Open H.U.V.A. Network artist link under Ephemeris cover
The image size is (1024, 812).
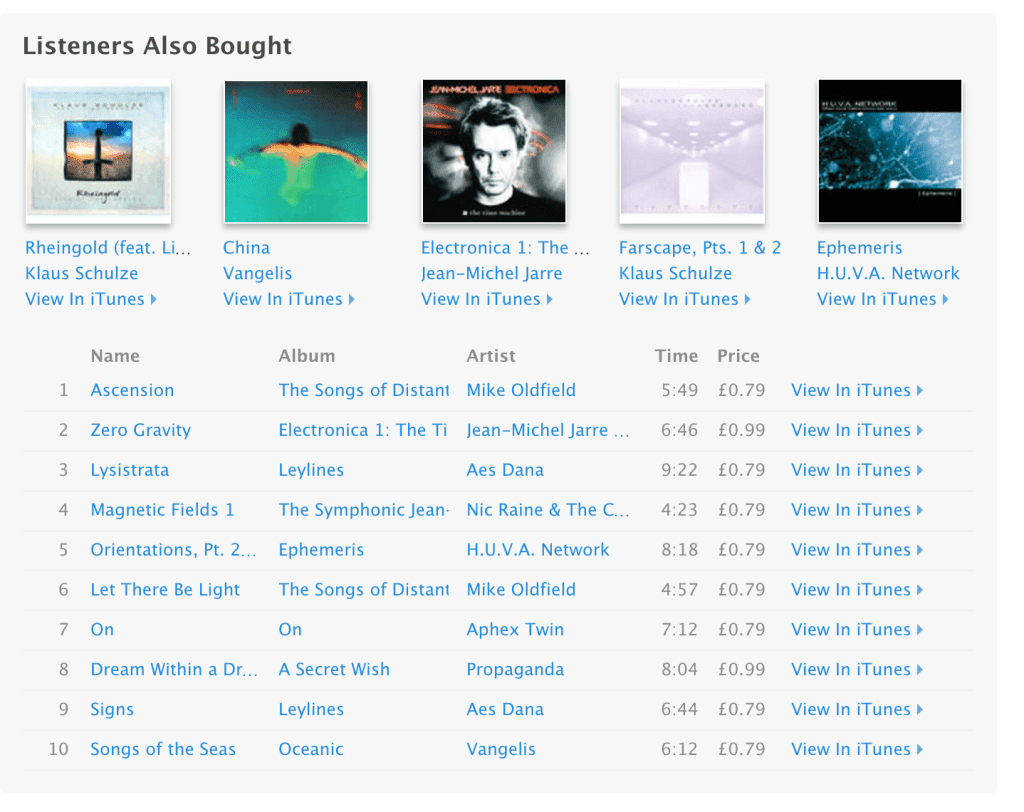pos(888,273)
